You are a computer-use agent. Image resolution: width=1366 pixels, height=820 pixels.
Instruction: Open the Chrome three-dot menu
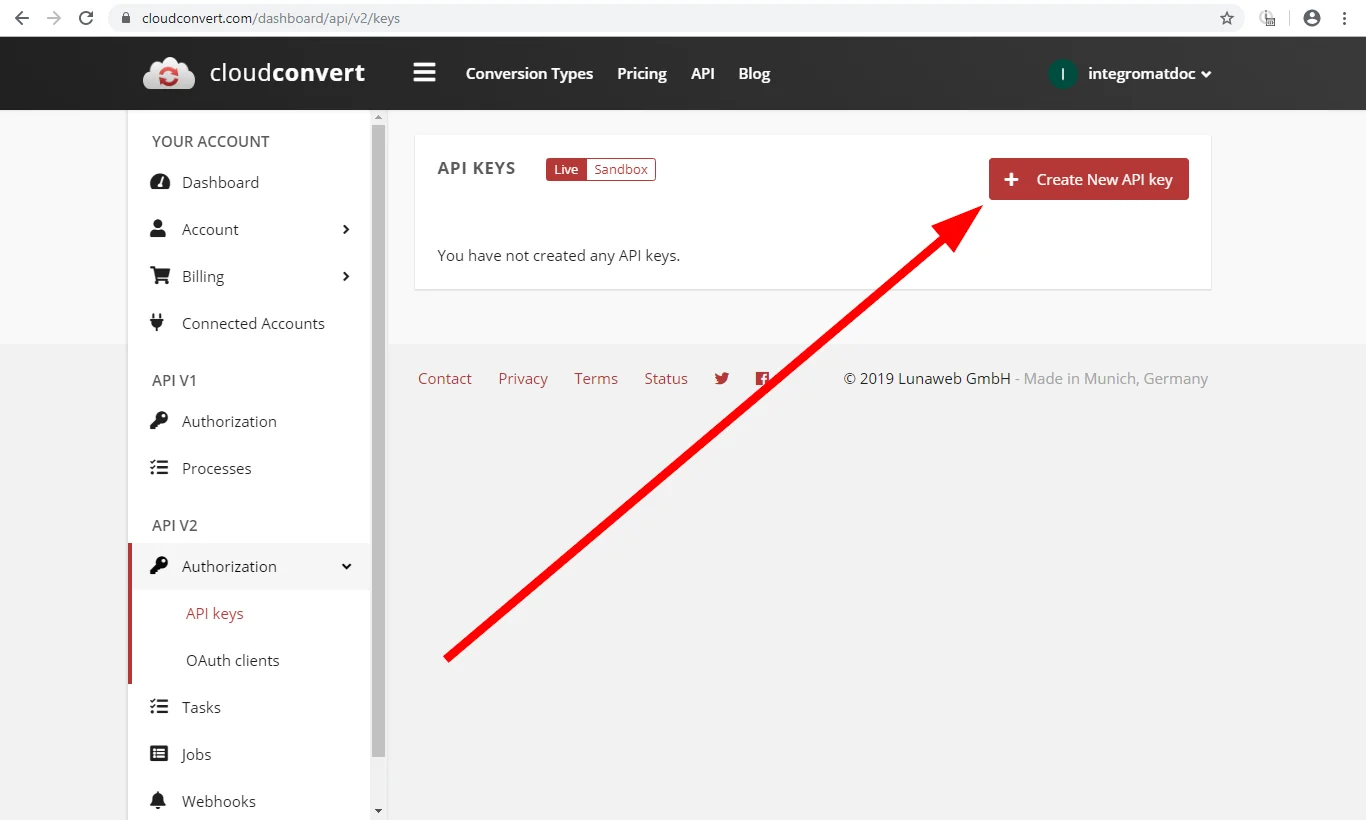point(1345,18)
